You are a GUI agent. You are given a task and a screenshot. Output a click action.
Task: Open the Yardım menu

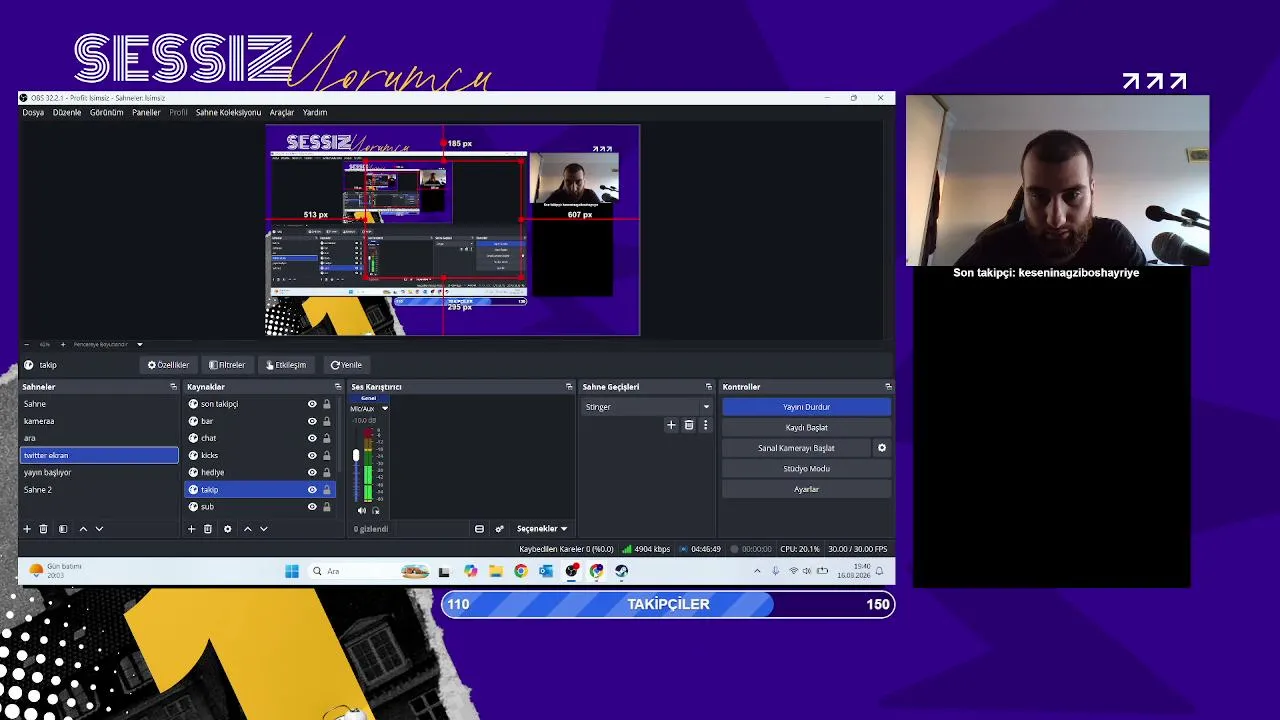[315, 113]
